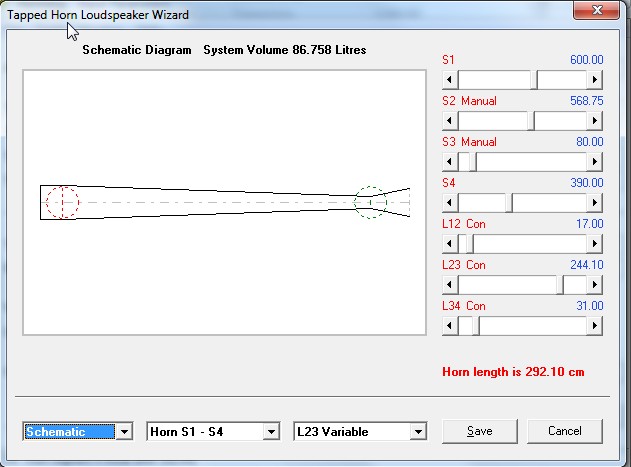This screenshot has height=467, width=631.
Task: Click the Cancel button
Action: [565, 431]
